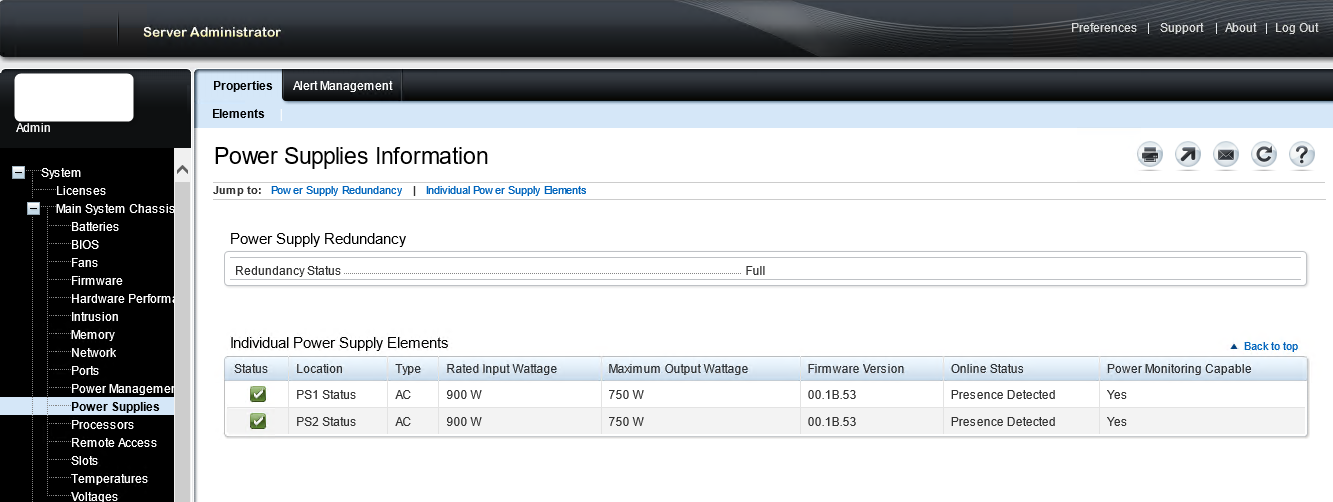Open Slots in the tree
Image resolution: width=1333 pixels, height=502 pixels.
85,461
